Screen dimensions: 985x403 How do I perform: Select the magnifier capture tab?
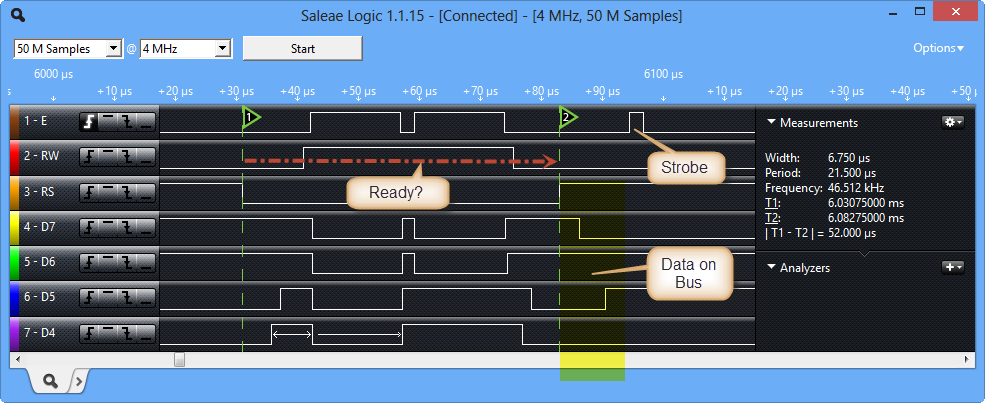tap(48, 381)
